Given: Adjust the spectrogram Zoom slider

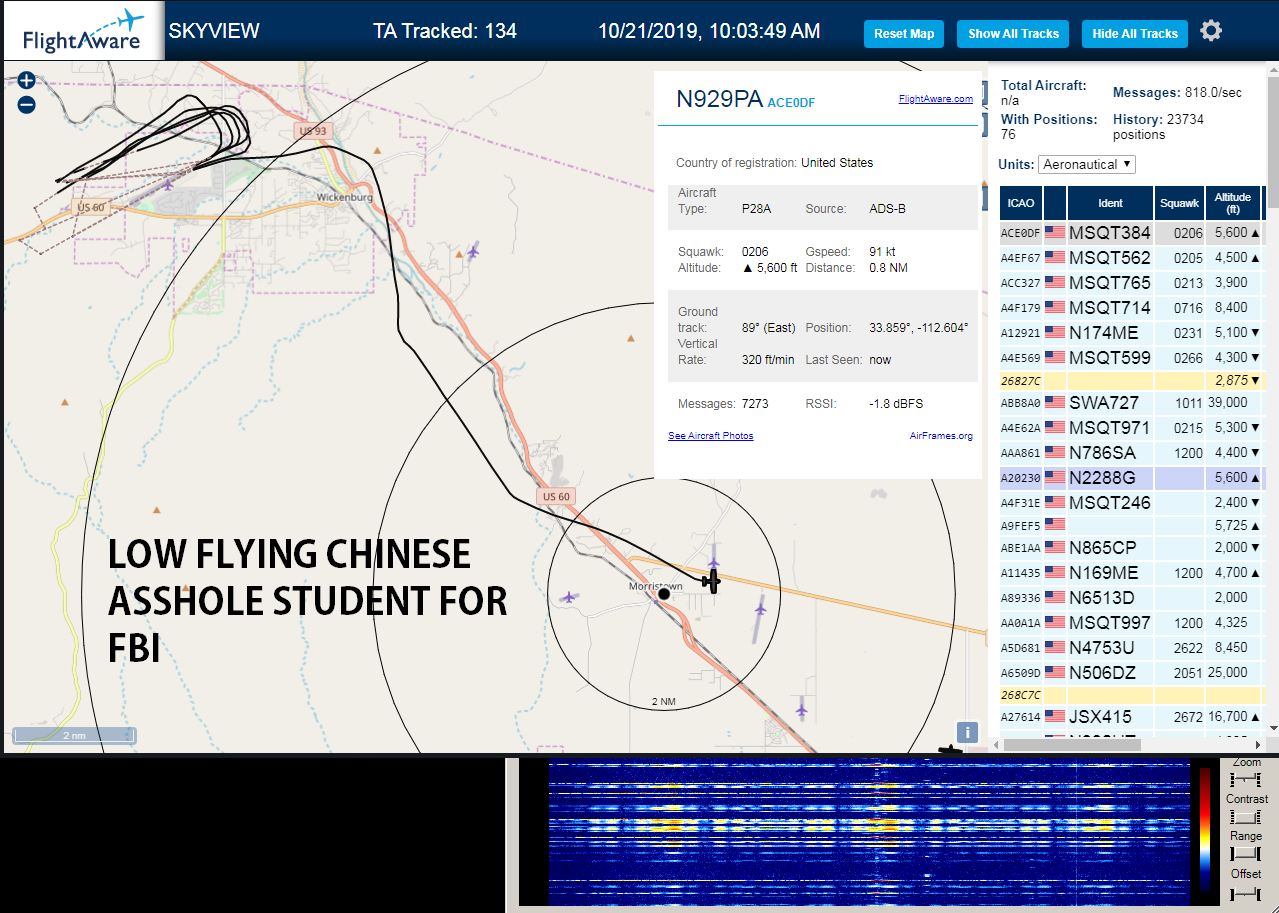Looking at the screenshot, I should 1245,779.
